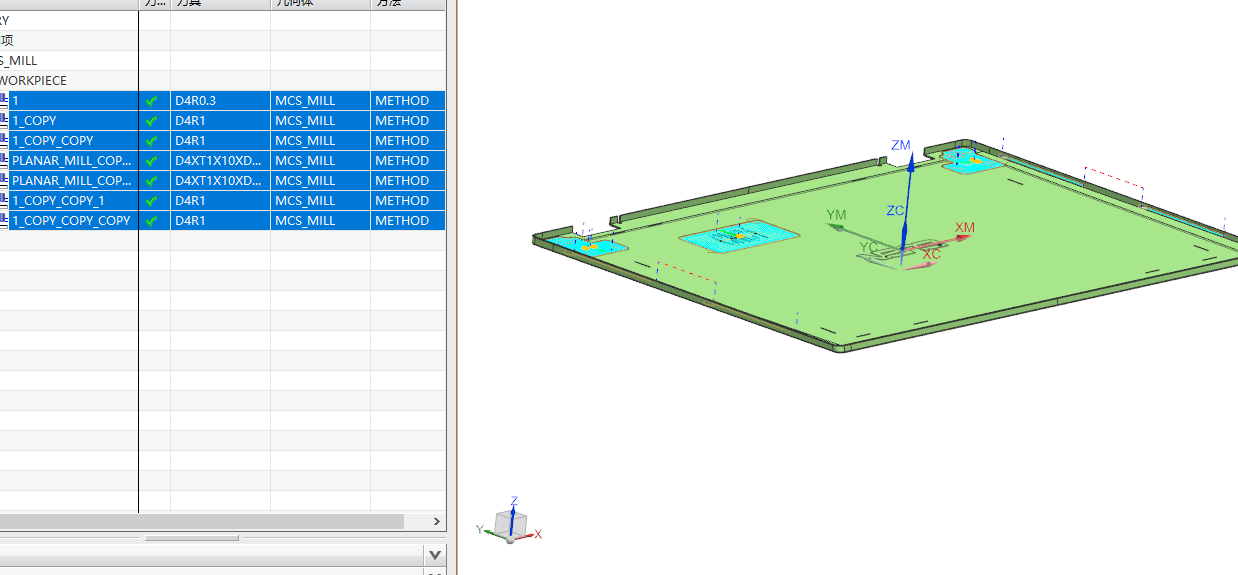This screenshot has width=1238, height=575.
Task: Select the 1_COPY operation
Action: [x=34, y=121]
